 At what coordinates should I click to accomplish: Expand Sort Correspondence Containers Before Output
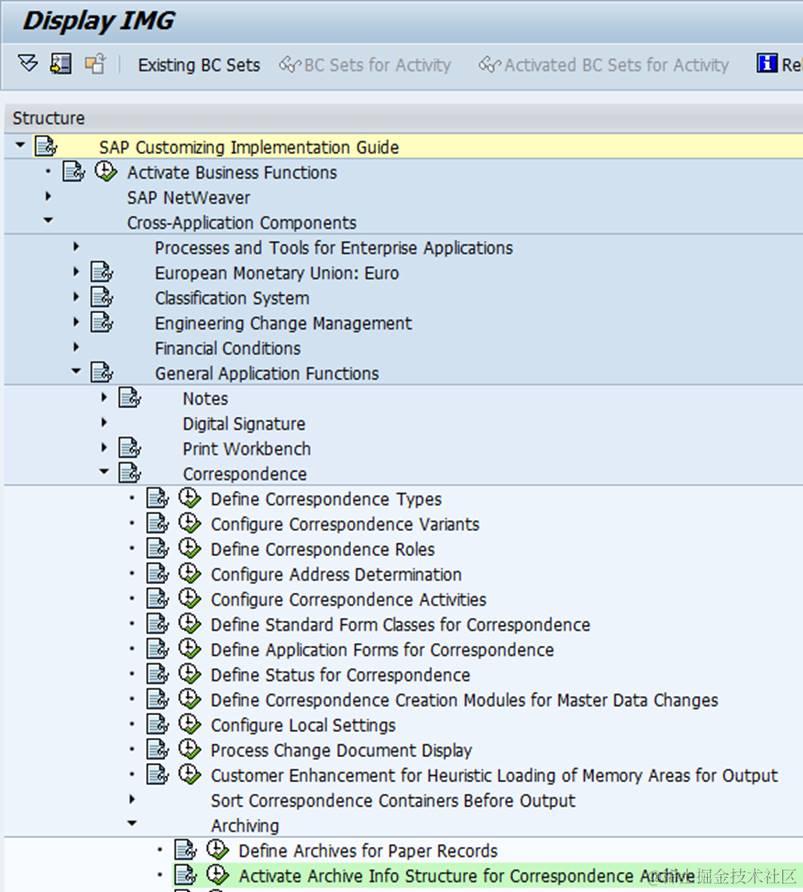(x=131, y=799)
